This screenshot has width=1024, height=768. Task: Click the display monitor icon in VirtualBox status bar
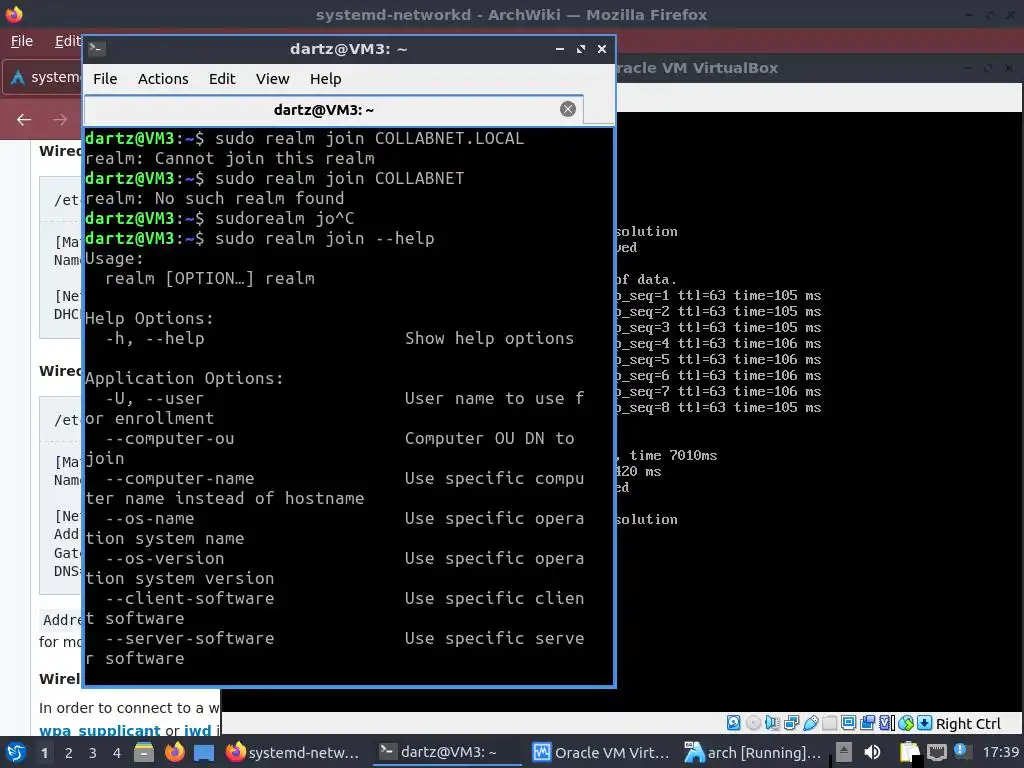[x=848, y=723]
